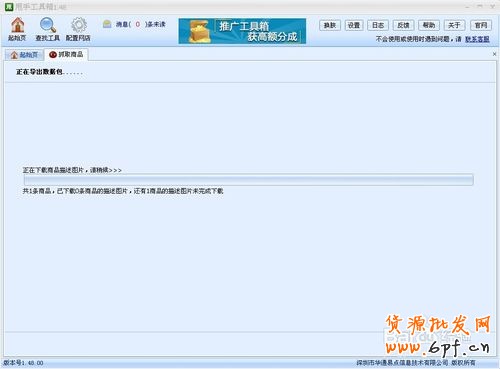This screenshot has width=500, height=369.
Task: Open the 起始页 home icon in the toolbar
Action: 17,29
